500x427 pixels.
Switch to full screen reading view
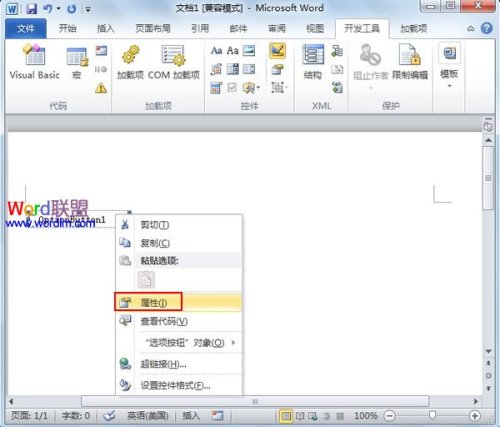click(300, 416)
